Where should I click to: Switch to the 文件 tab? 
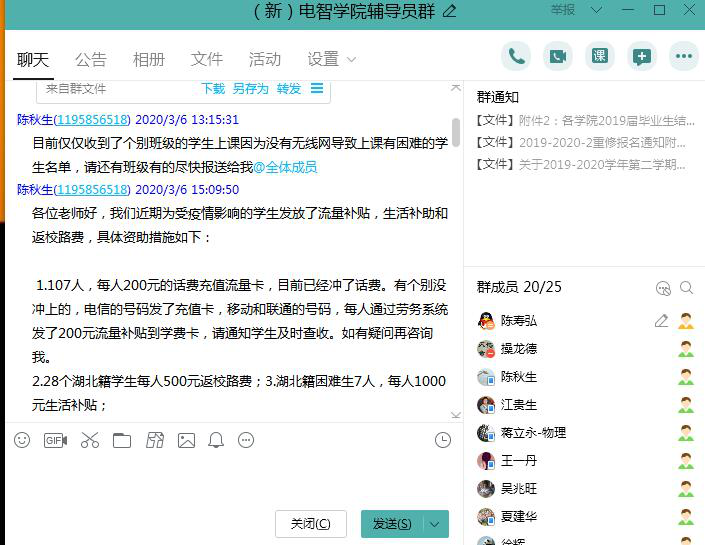pyautogui.click(x=207, y=59)
